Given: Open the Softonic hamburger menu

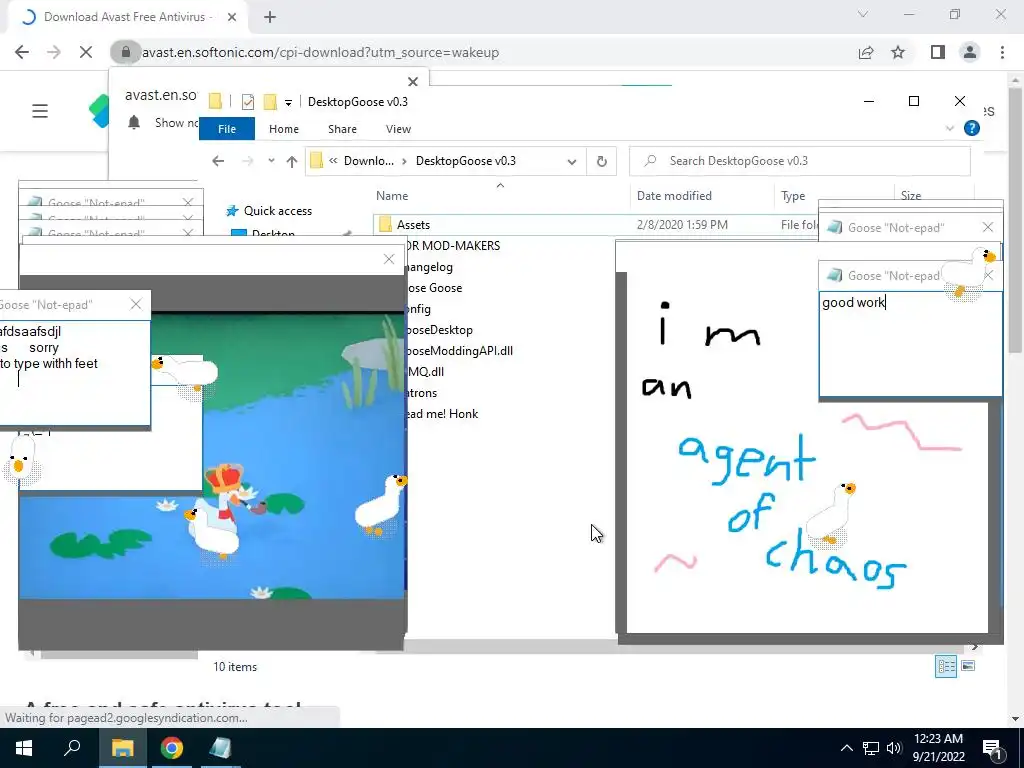Looking at the screenshot, I should tap(40, 111).
